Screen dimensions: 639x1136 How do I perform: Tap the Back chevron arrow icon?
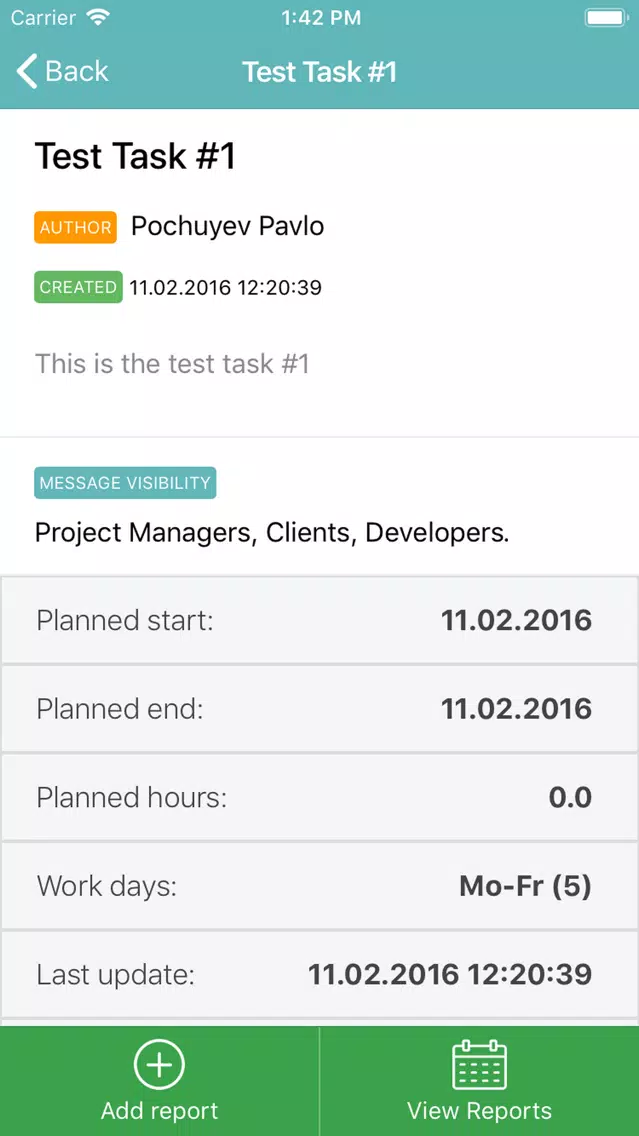click(x=26, y=72)
